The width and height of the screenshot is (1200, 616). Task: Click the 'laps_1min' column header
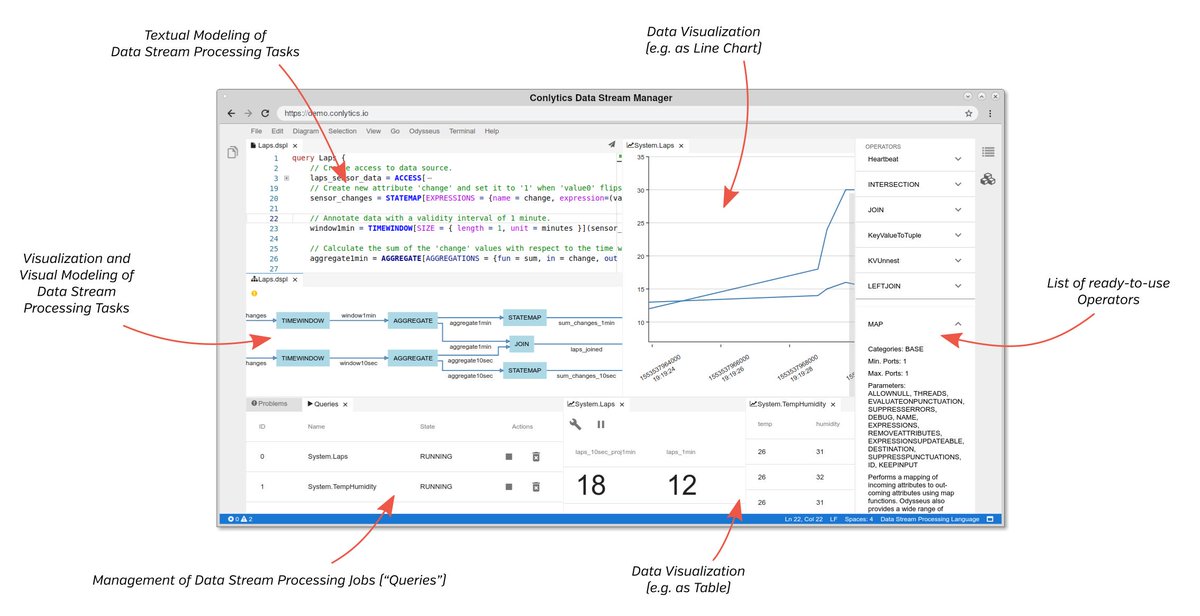(x=681, y=452)
